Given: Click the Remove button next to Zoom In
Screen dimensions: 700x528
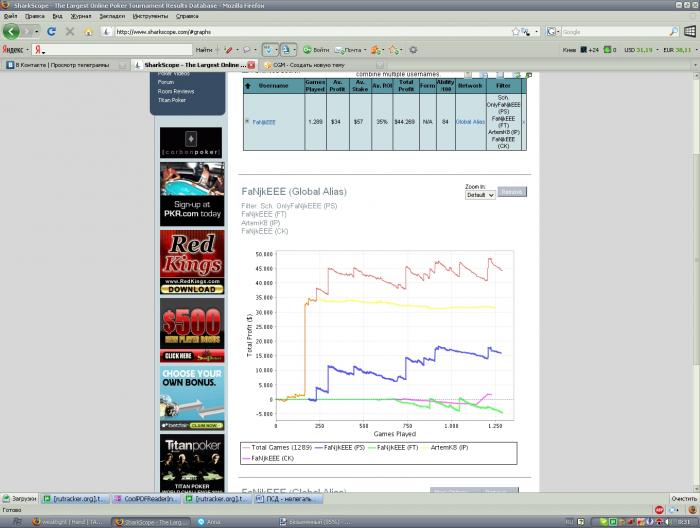Looking at the screenshot, I should [x=512, y=192].
